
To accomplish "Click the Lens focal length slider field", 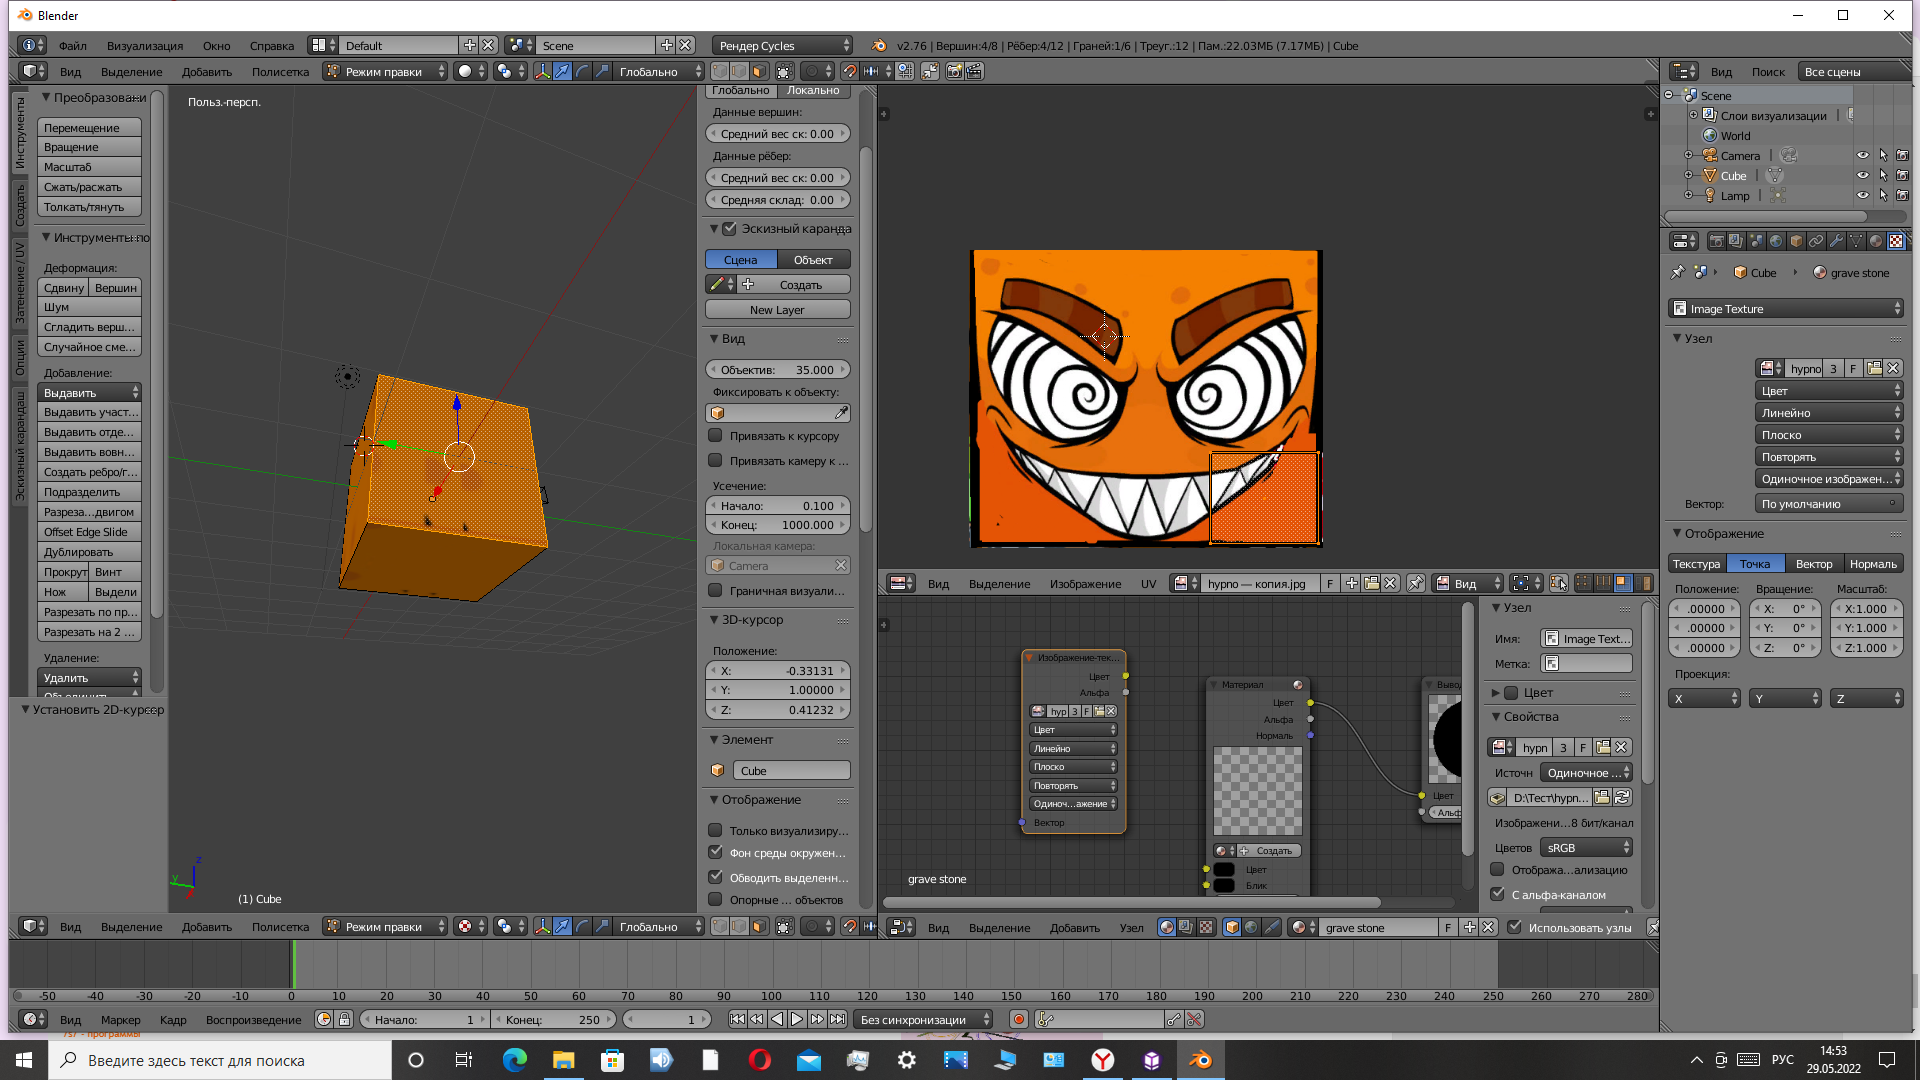I will [777, 369].
